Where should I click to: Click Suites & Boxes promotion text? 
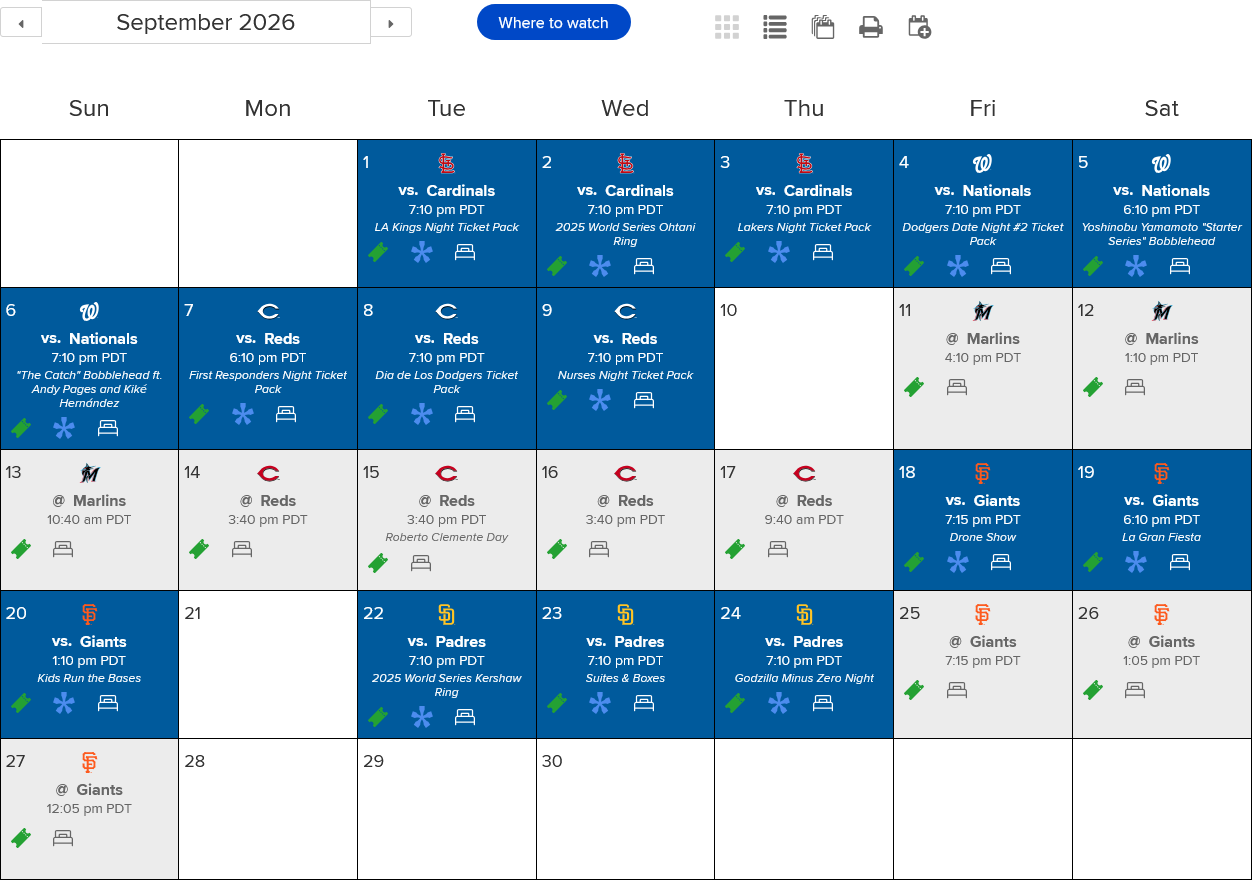pyautogui.click(x=626, y=678)
